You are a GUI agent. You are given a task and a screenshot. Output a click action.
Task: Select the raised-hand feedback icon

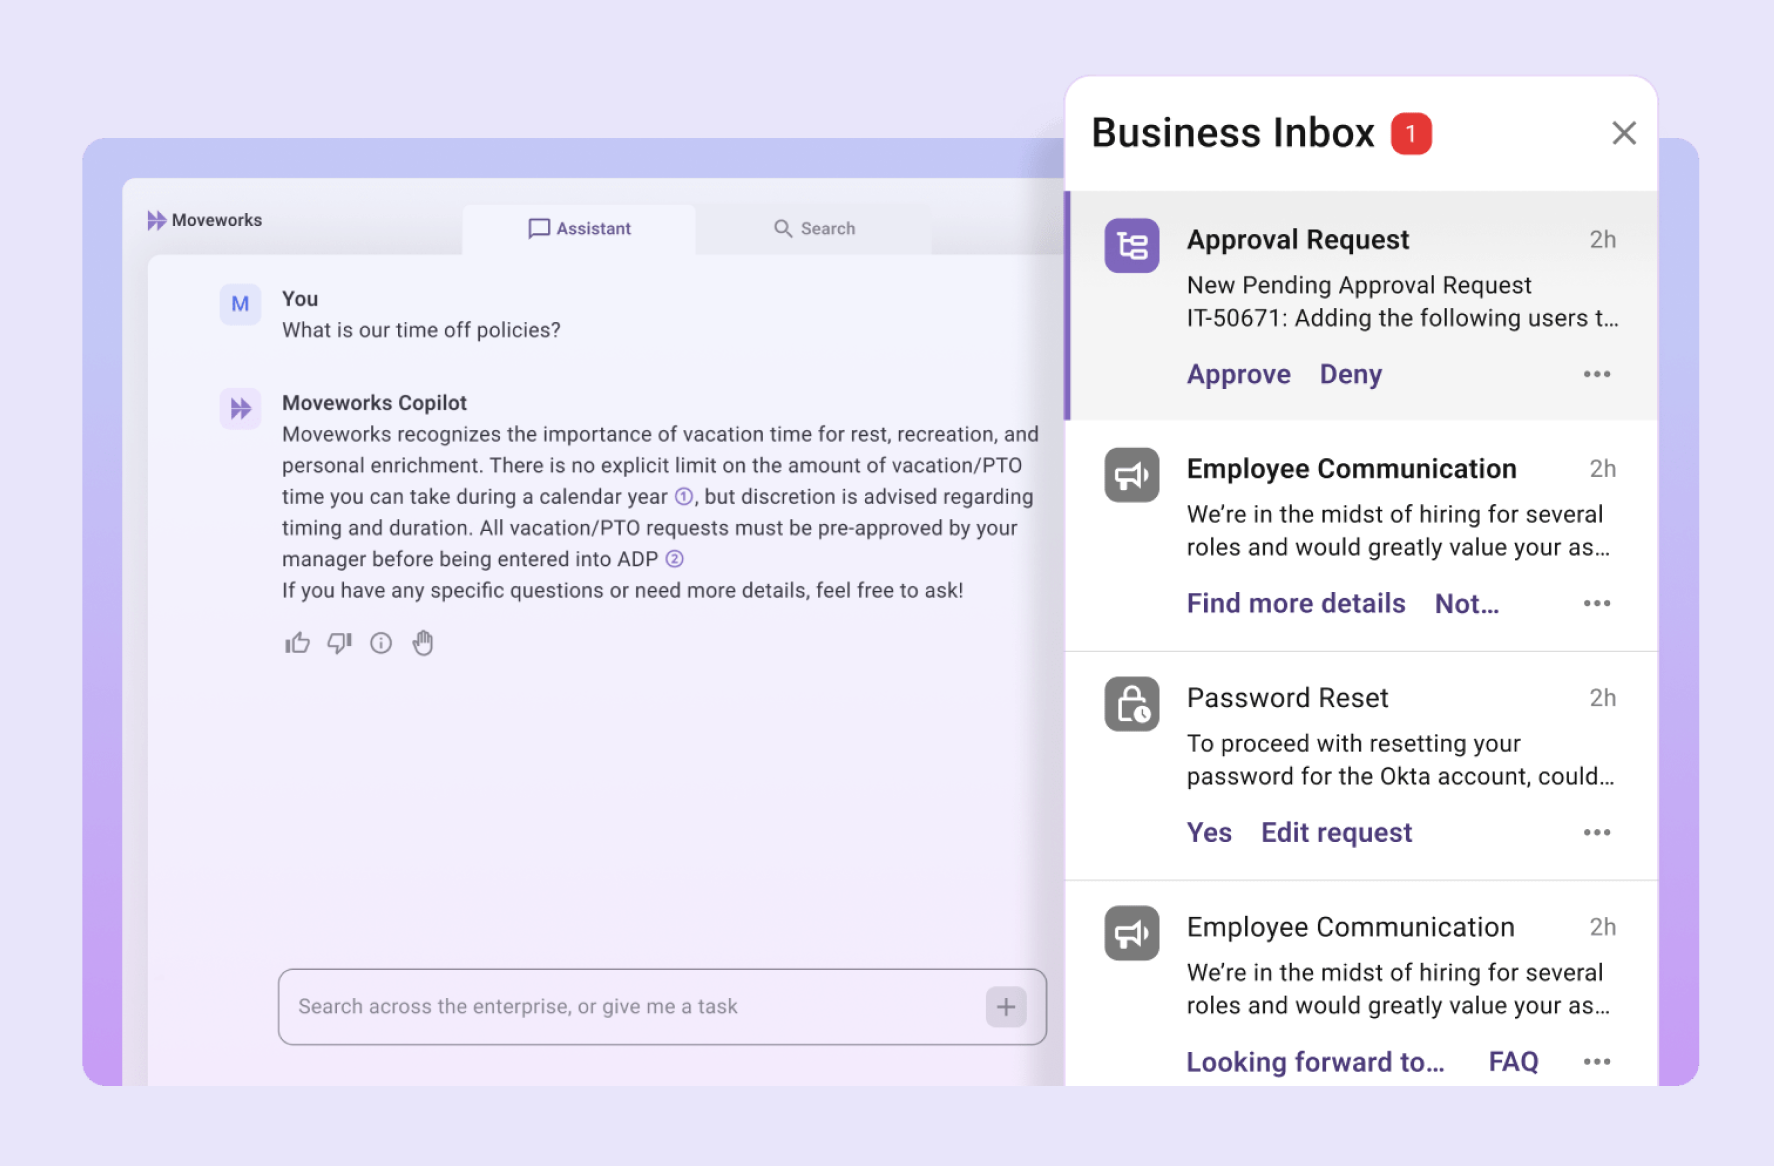click(x=422, y=643)
